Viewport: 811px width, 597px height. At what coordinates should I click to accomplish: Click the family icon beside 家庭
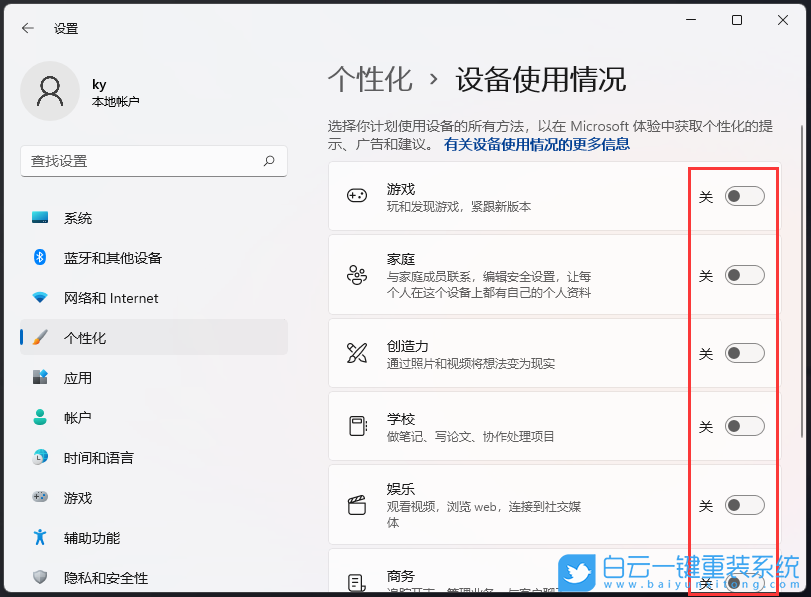click(x=356, y=274)
